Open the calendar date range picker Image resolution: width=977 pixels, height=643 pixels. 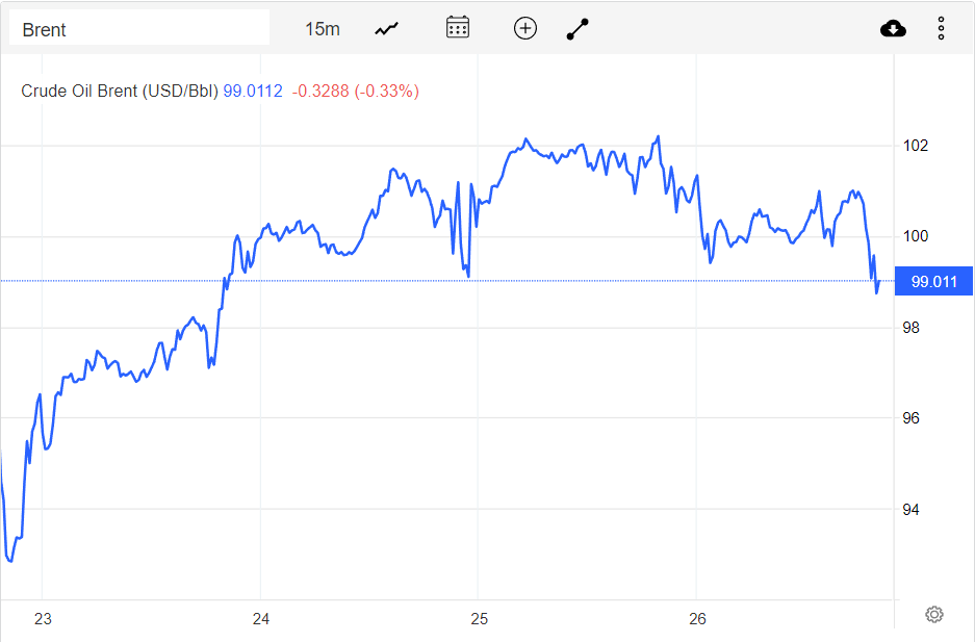click(x=457, y=28)
